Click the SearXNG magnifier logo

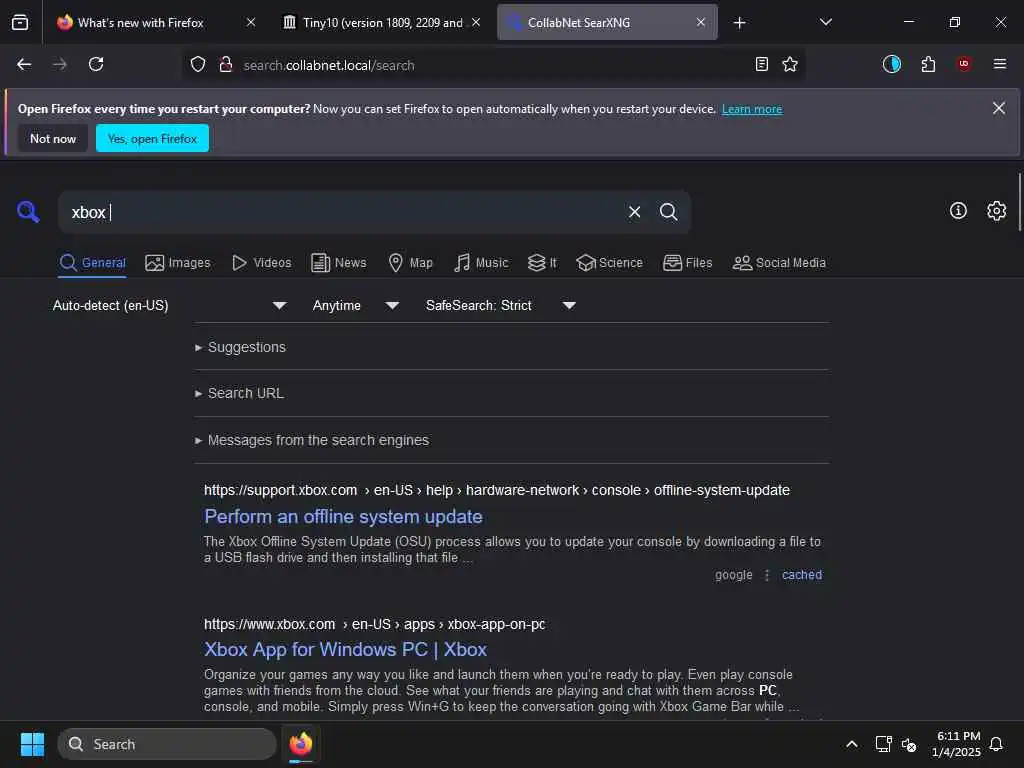(x=28, y=212)
